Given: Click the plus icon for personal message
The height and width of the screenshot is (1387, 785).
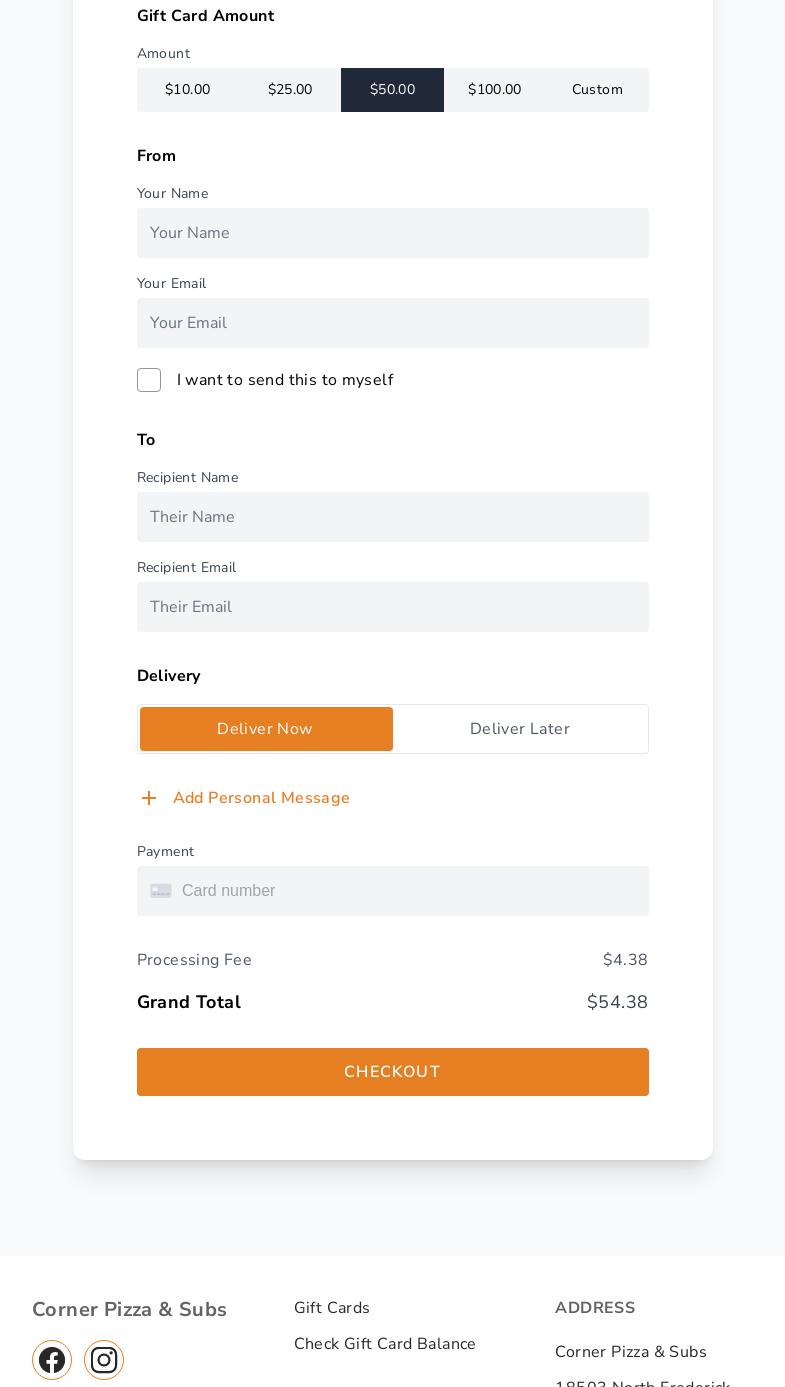Looking at the screenshot, I should tap(149, 798).
